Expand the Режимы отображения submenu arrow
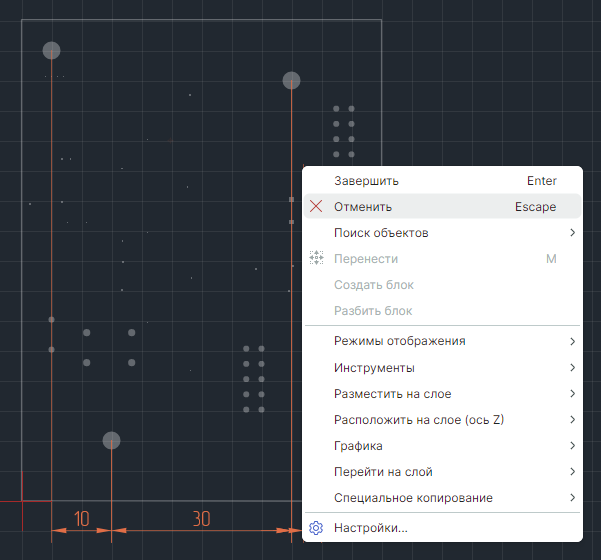The width and height of the screenshot is (601, 560). point(573,341)
